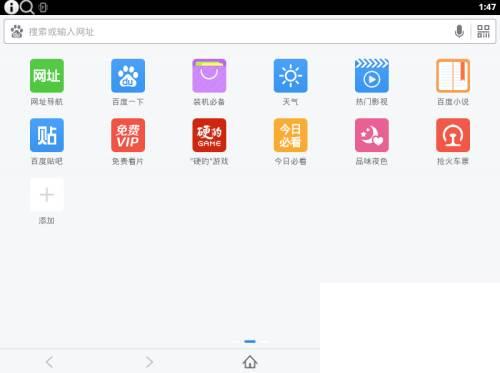Open the 百度一下 Baidu paw icon
500x373 pixels.
tap(128, 76)
